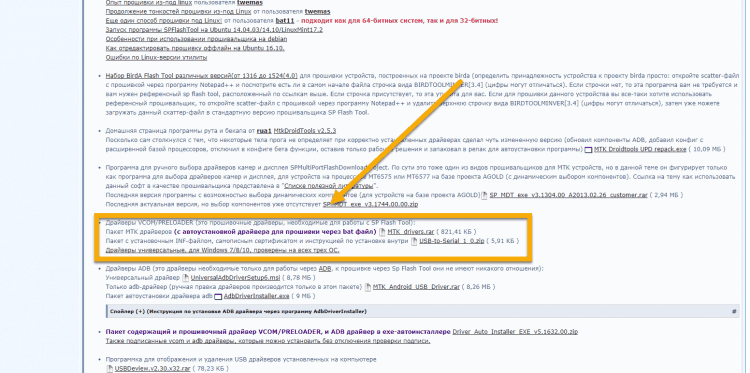
Task: Download USB-to-Serial_1_0.zip package
Action: coord(451,241)
